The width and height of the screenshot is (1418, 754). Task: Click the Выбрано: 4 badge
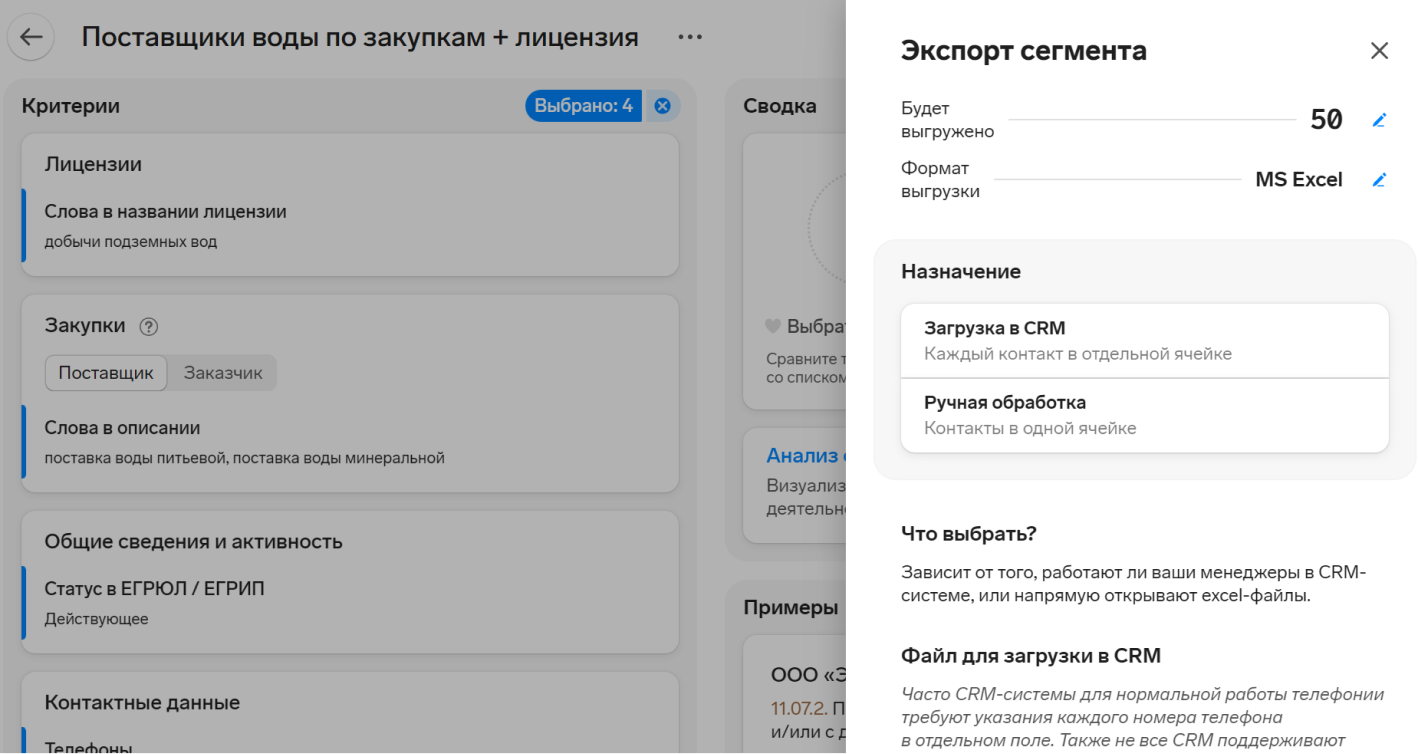pos(584,106)
